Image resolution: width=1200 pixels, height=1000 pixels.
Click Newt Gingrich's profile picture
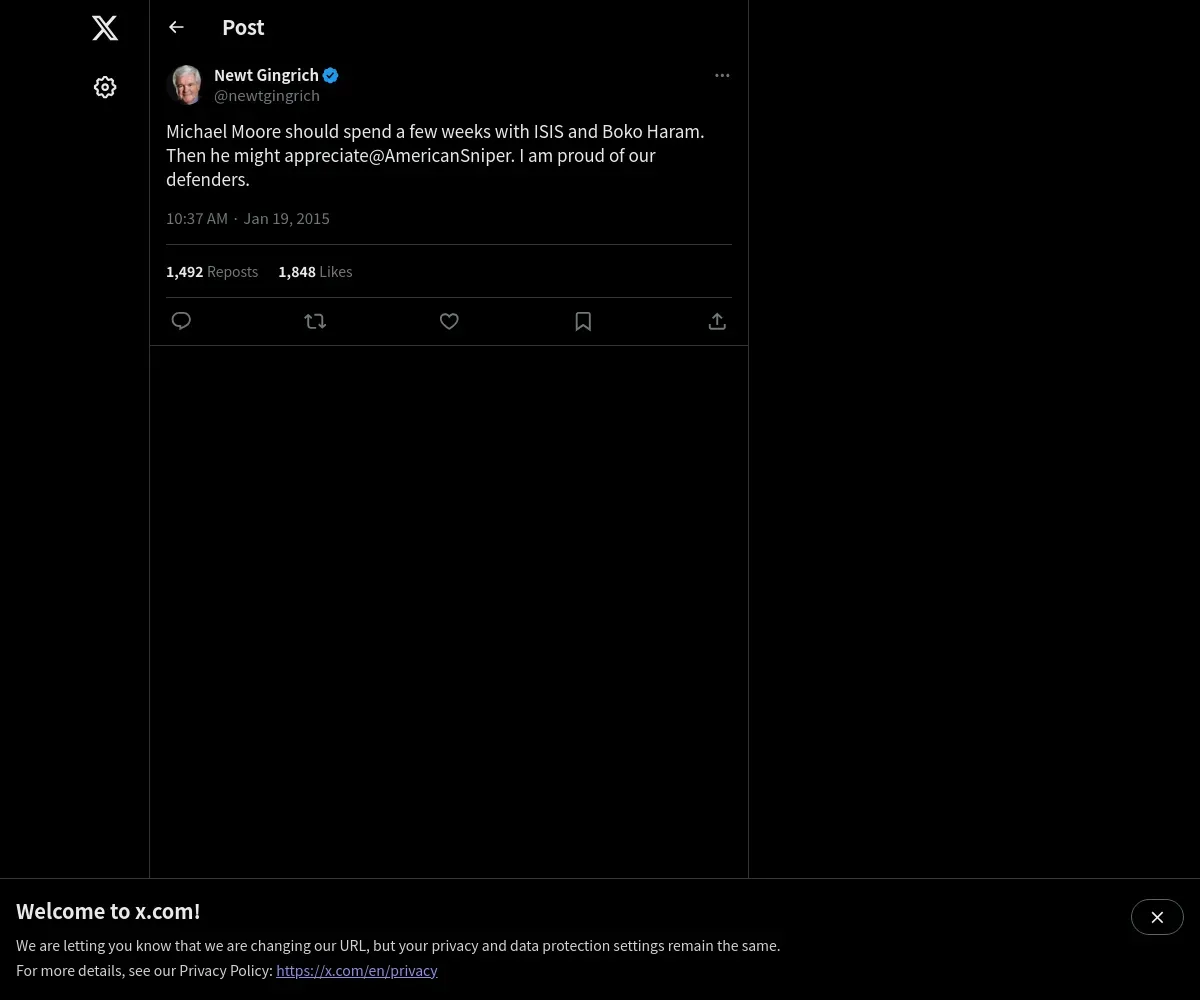point(186,85)
